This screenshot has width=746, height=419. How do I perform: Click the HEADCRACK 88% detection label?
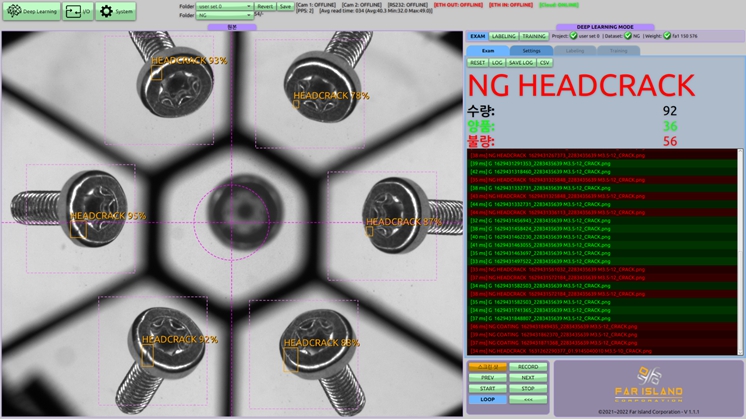(x=322, y=343)
